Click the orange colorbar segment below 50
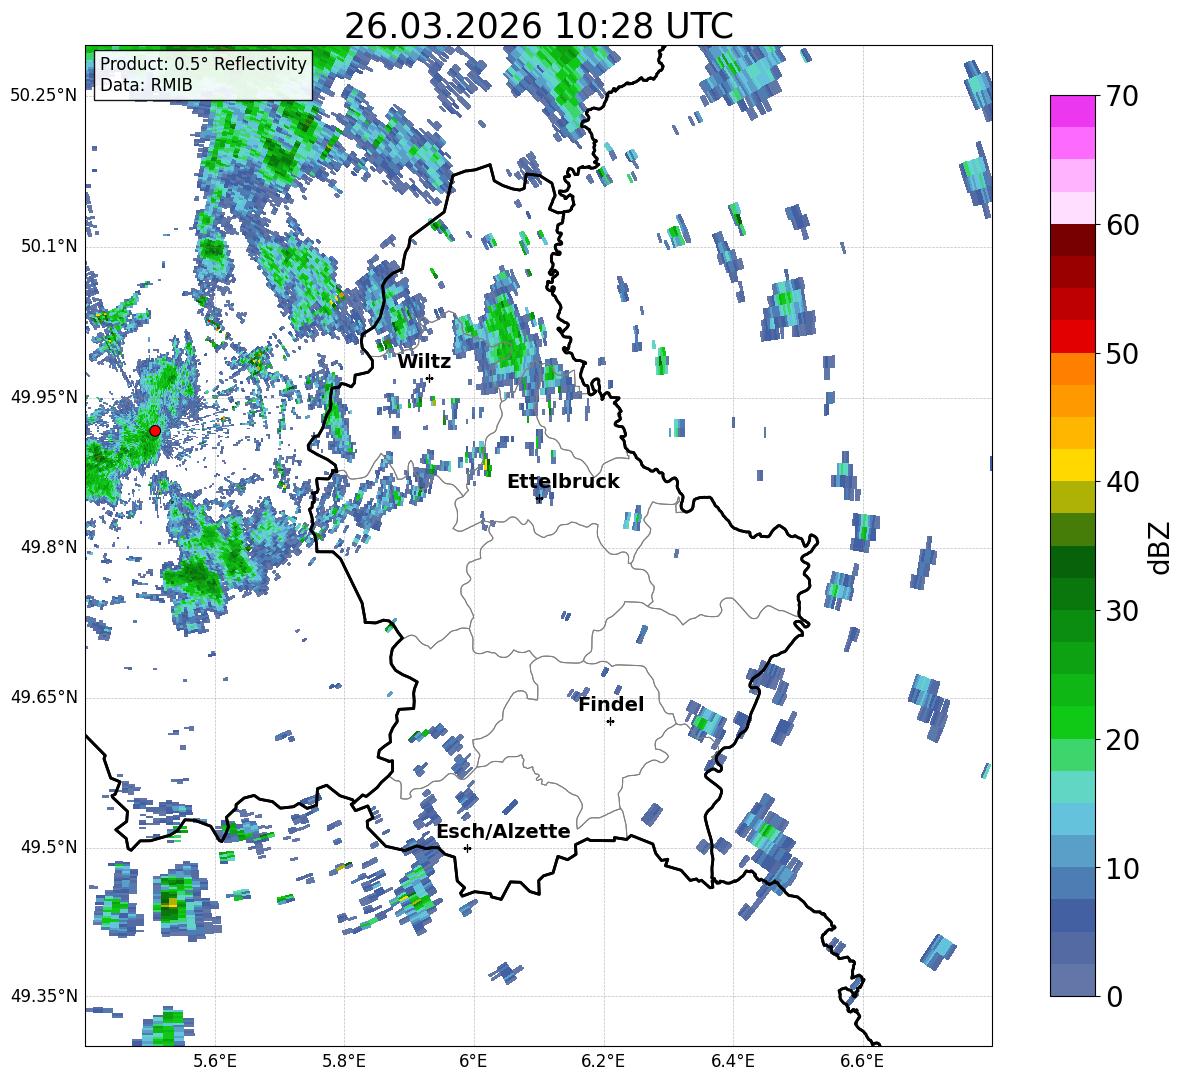This screenshot has width=1184, height=1081. click(x=1072, y=369)
